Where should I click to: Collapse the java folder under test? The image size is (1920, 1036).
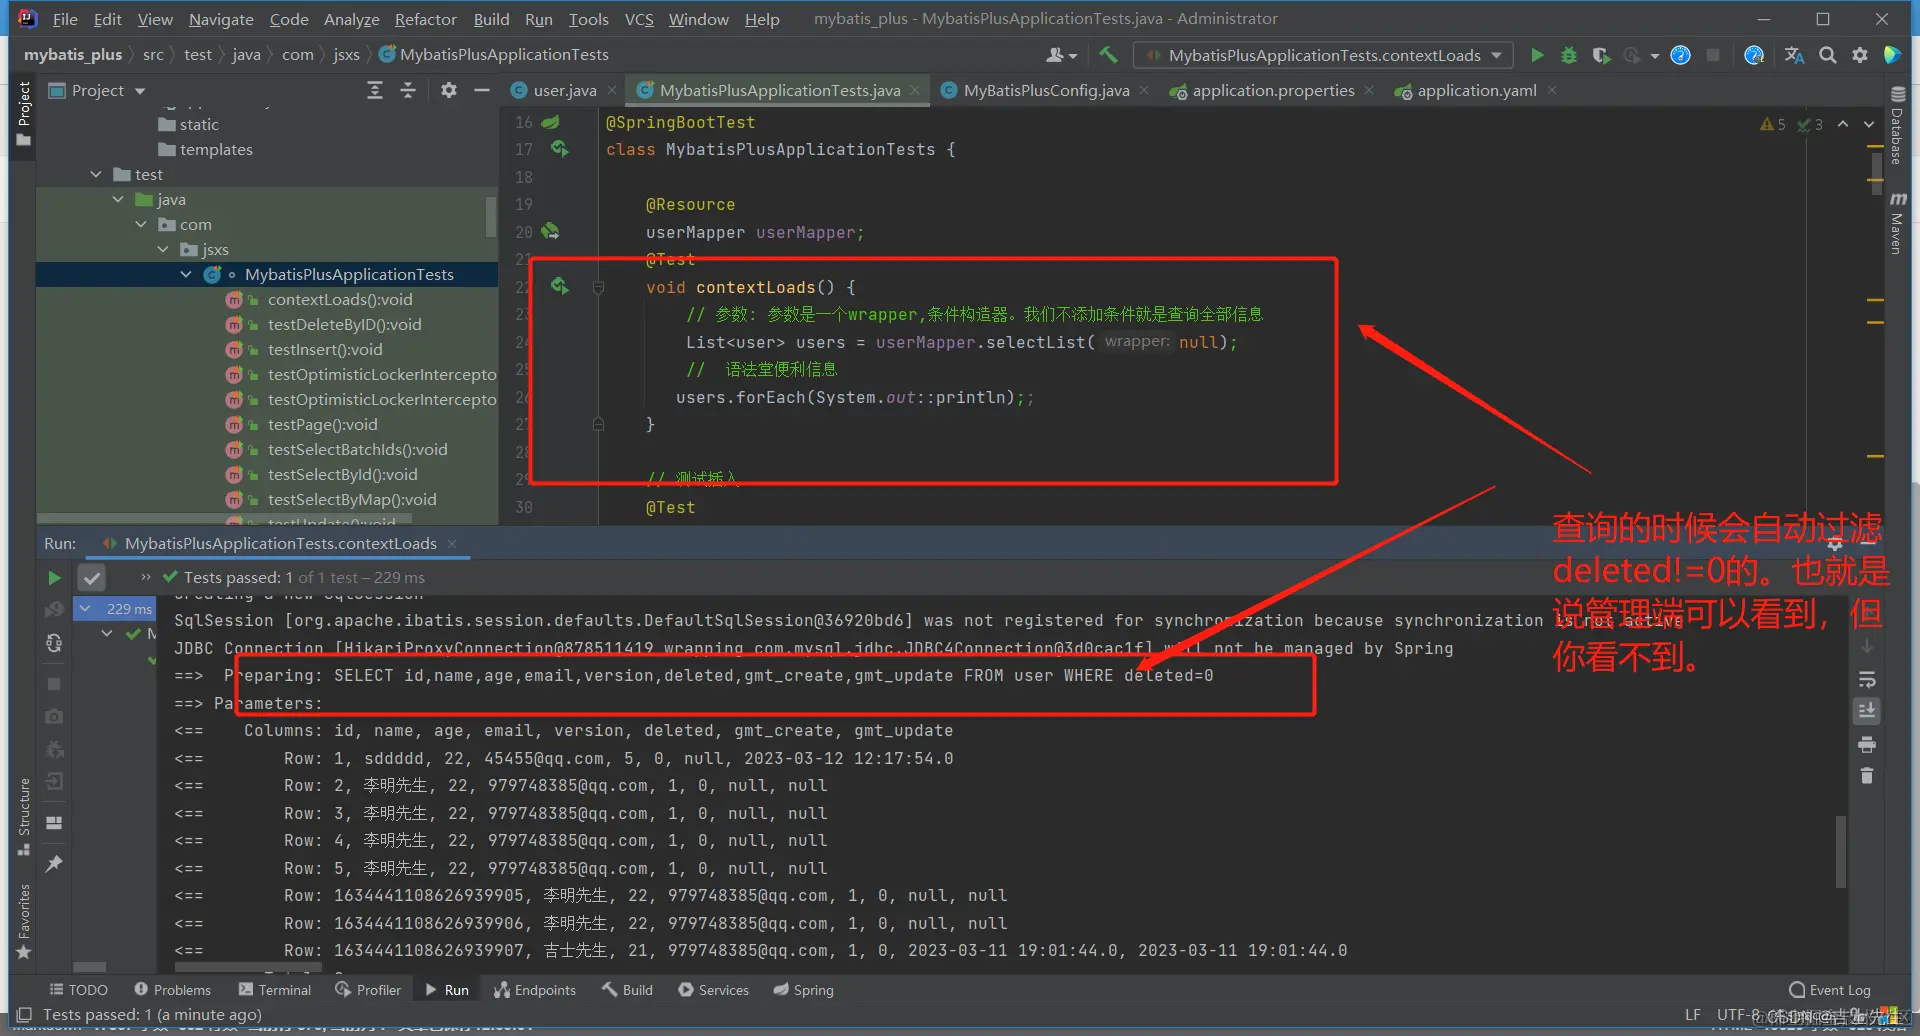(x=118, y=200)
